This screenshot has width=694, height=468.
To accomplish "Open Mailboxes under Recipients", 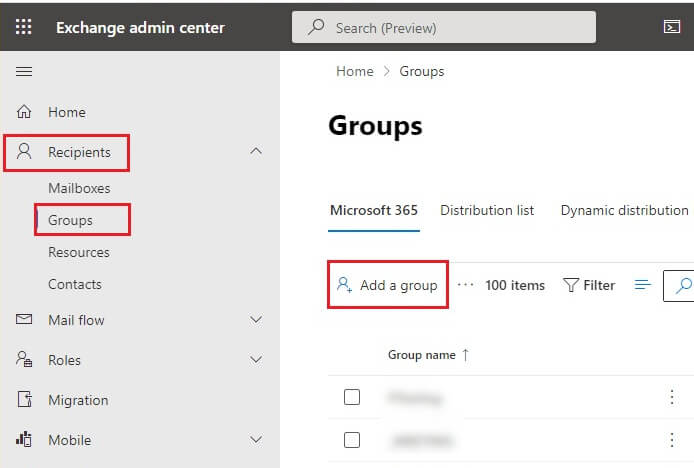I will [79, 188].
